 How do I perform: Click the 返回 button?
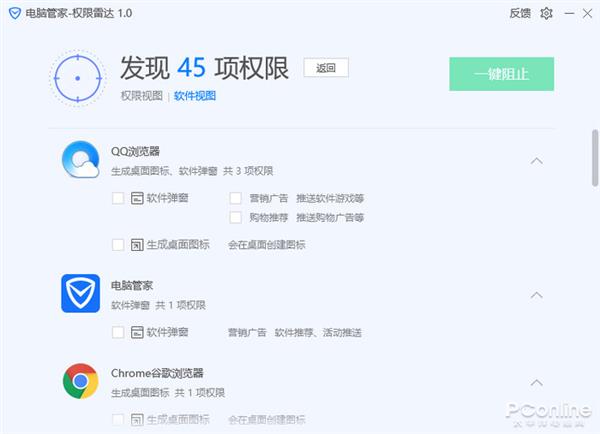[326, 68]
